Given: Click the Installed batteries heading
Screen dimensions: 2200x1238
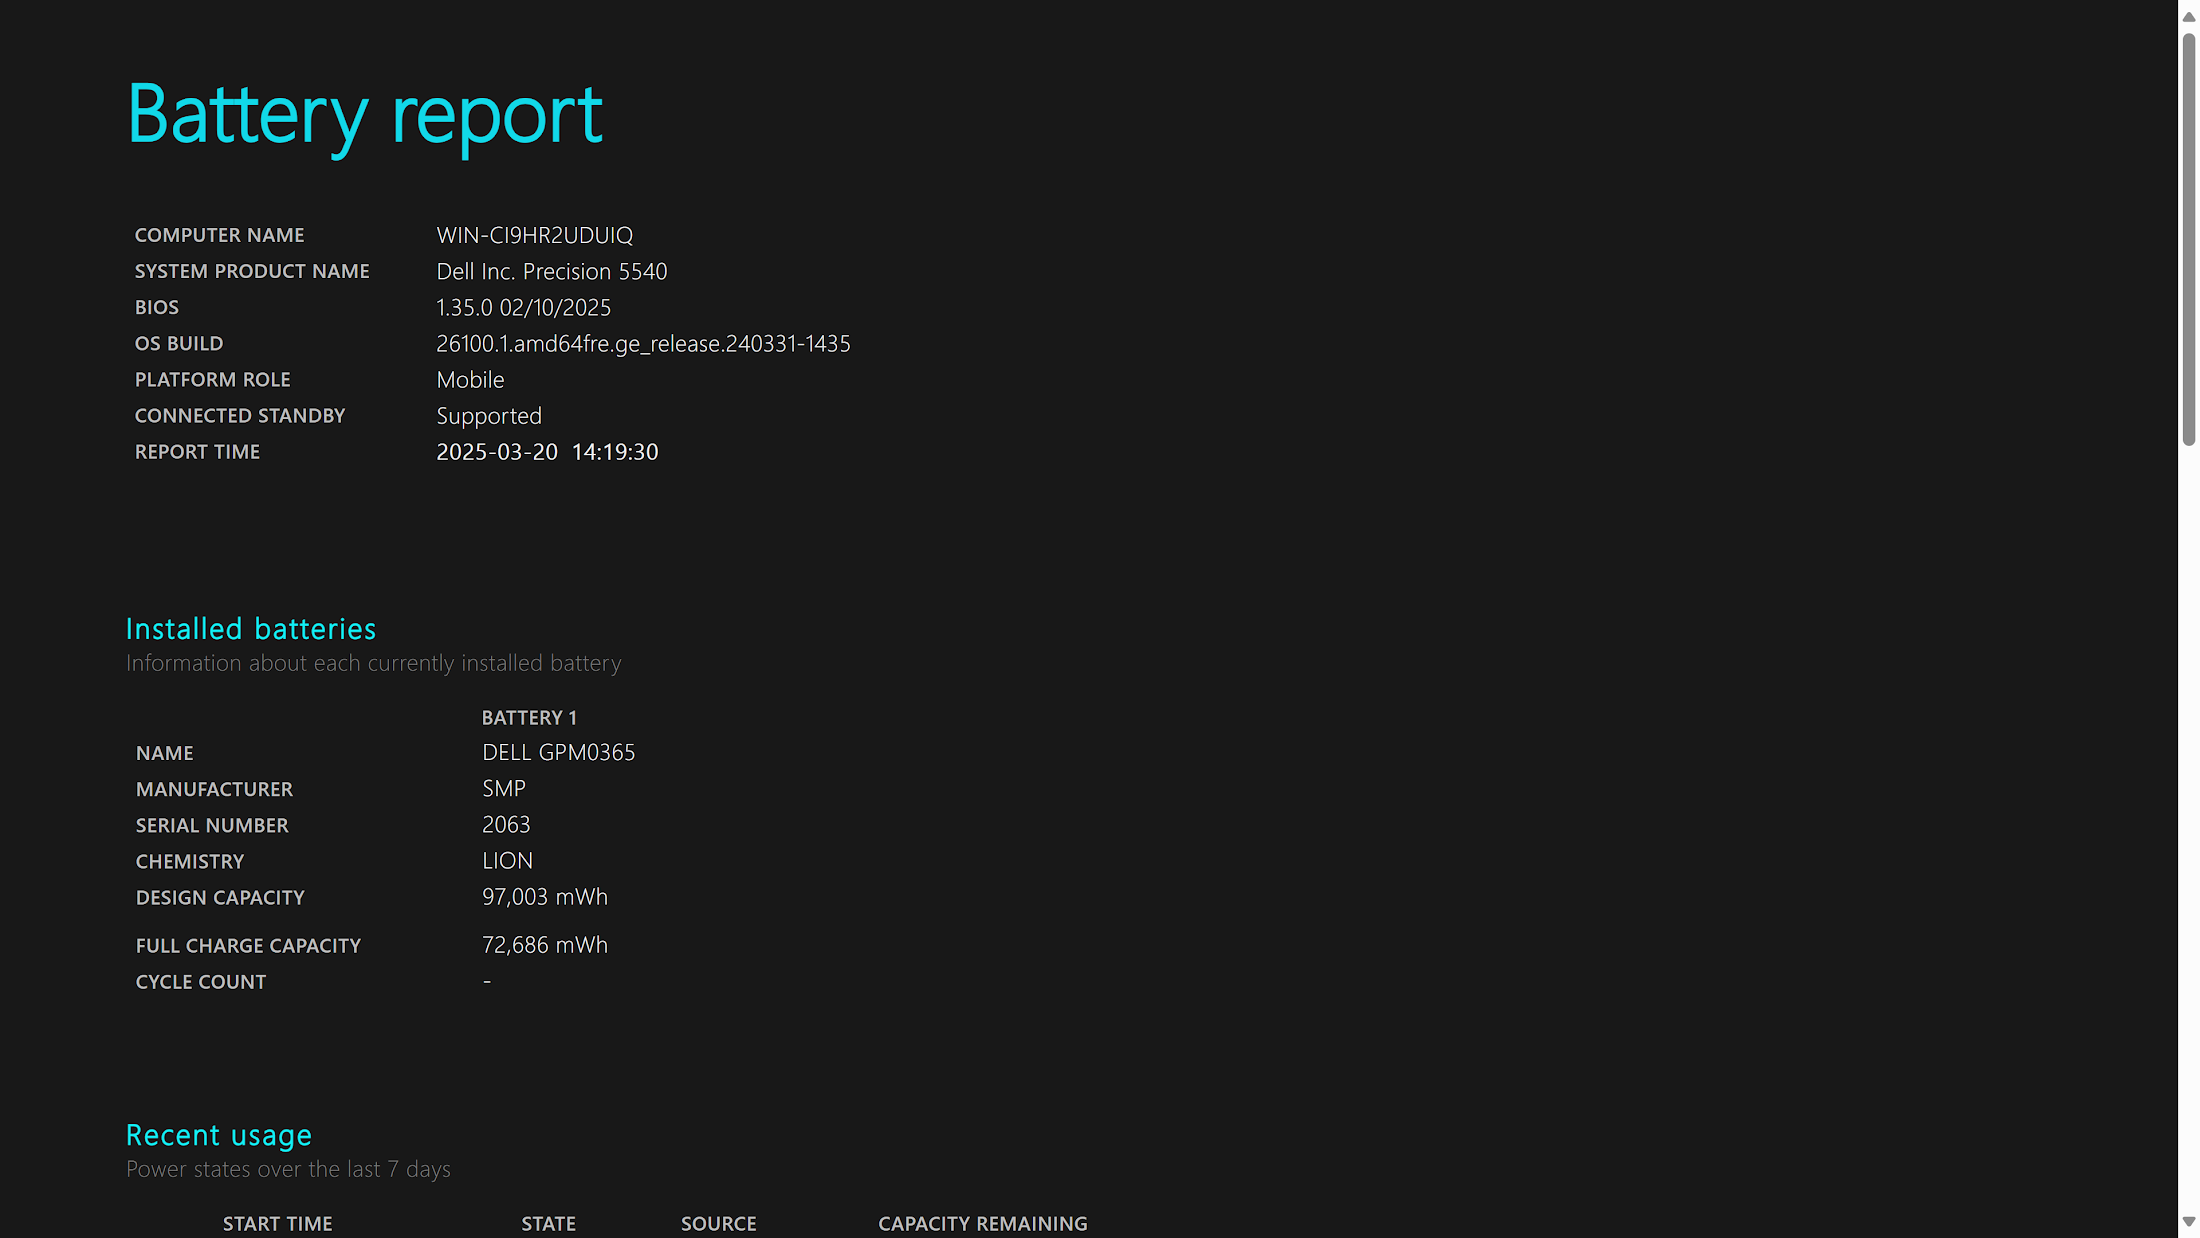Looking at the screenshot, I should (x=251, y=628).
